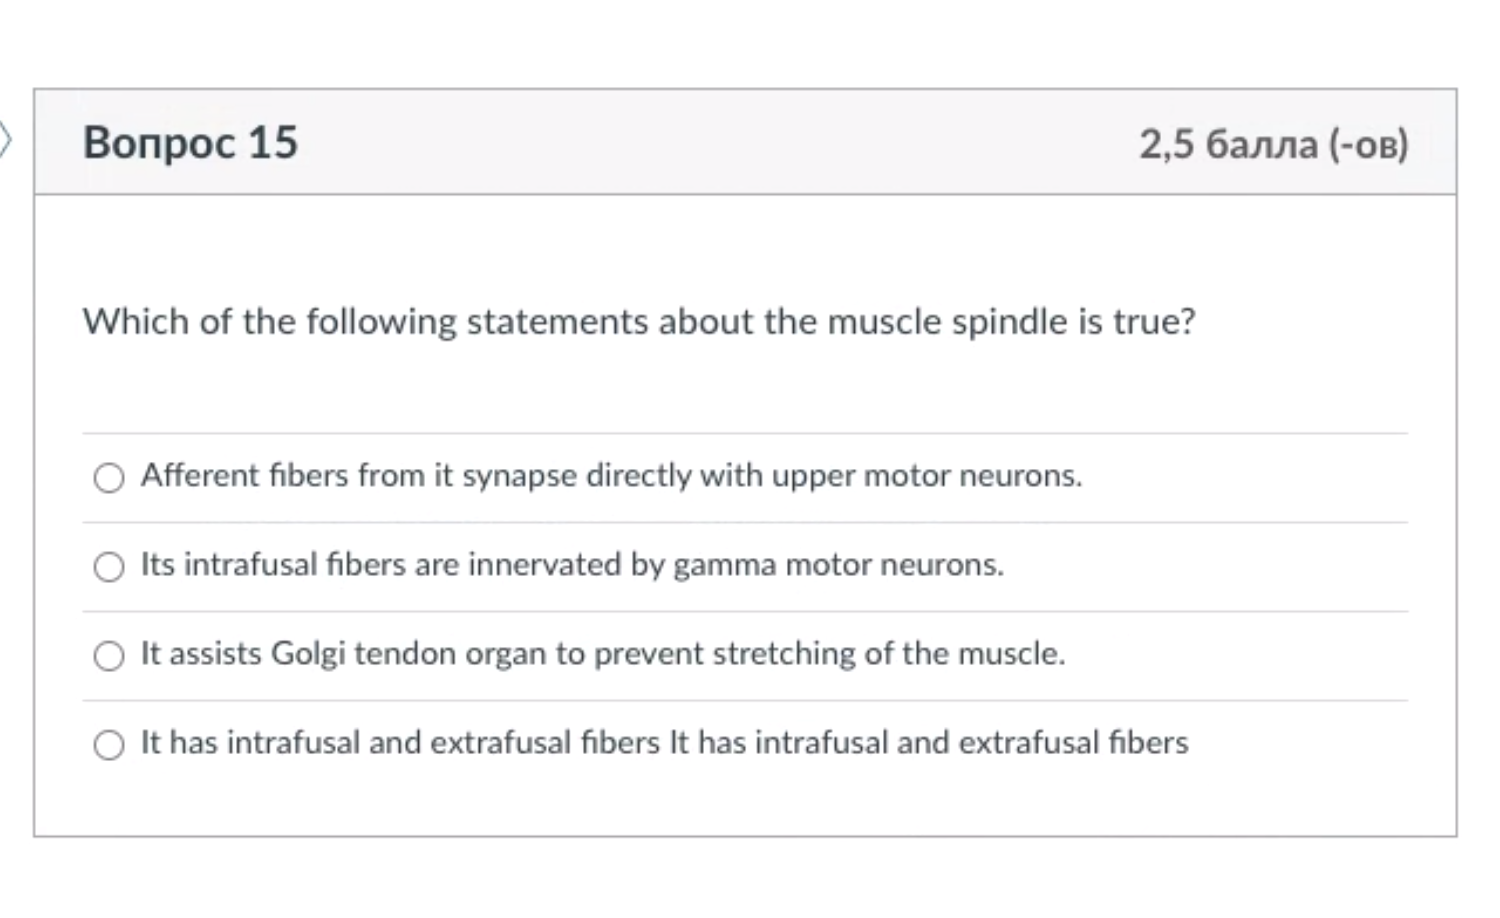Mark the Golgi tendon organ option's radio button
Screen dimensions: 1500x918
[x=109, y=656]
